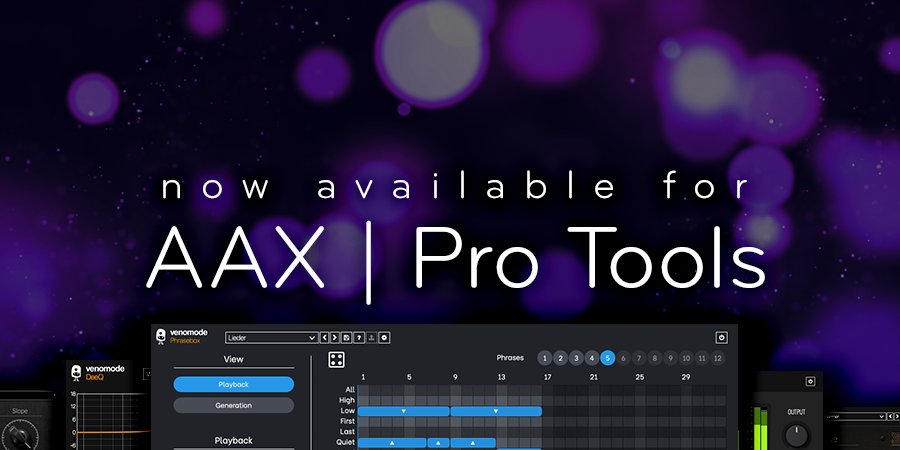Click short Quiet row block at bar 7
Viewport: 900px width, 450px height.
point(439,443)
